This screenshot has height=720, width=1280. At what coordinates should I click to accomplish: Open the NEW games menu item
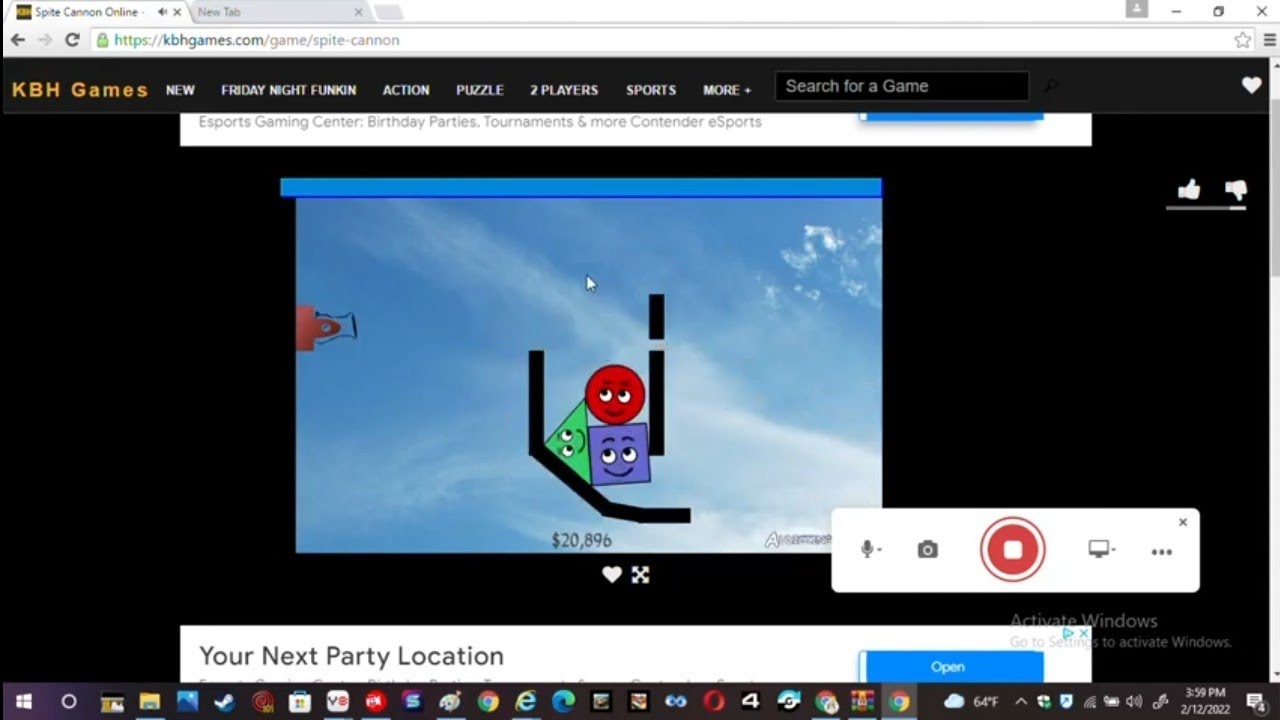coord(180,90)
